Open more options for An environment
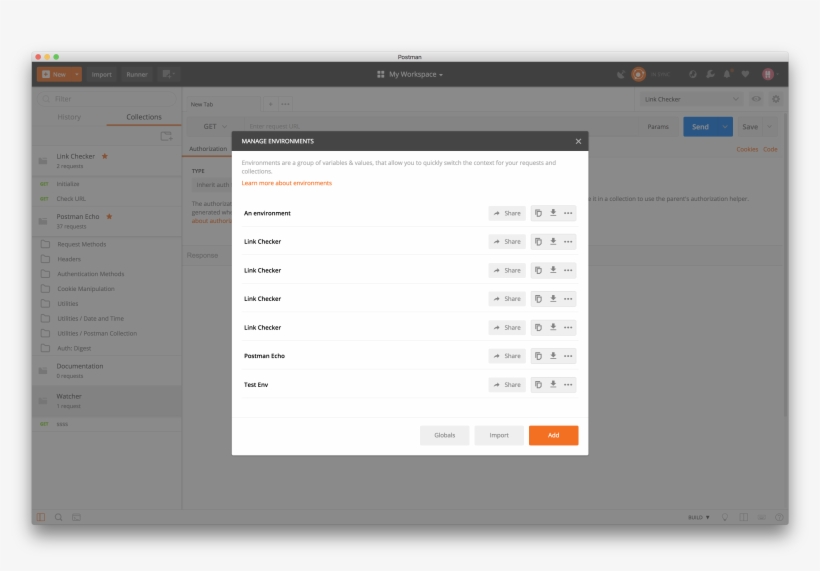 568,213
